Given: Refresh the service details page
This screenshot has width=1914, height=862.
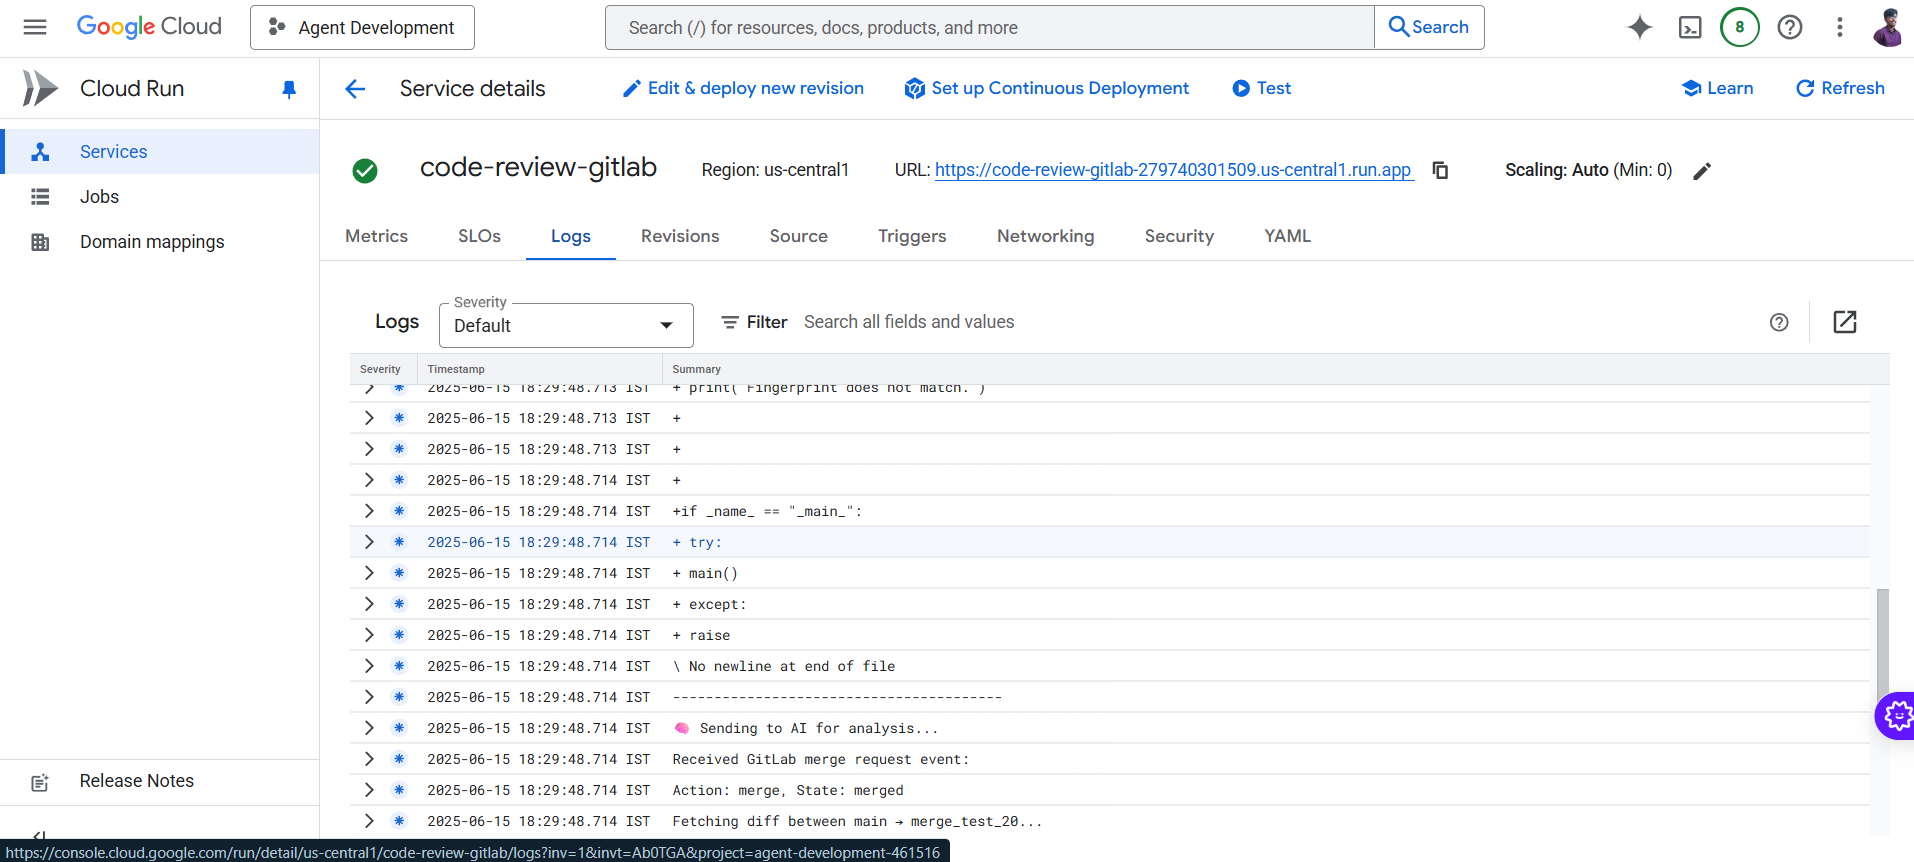Looking at the screenshot, I should click(x=1840, y=88).
